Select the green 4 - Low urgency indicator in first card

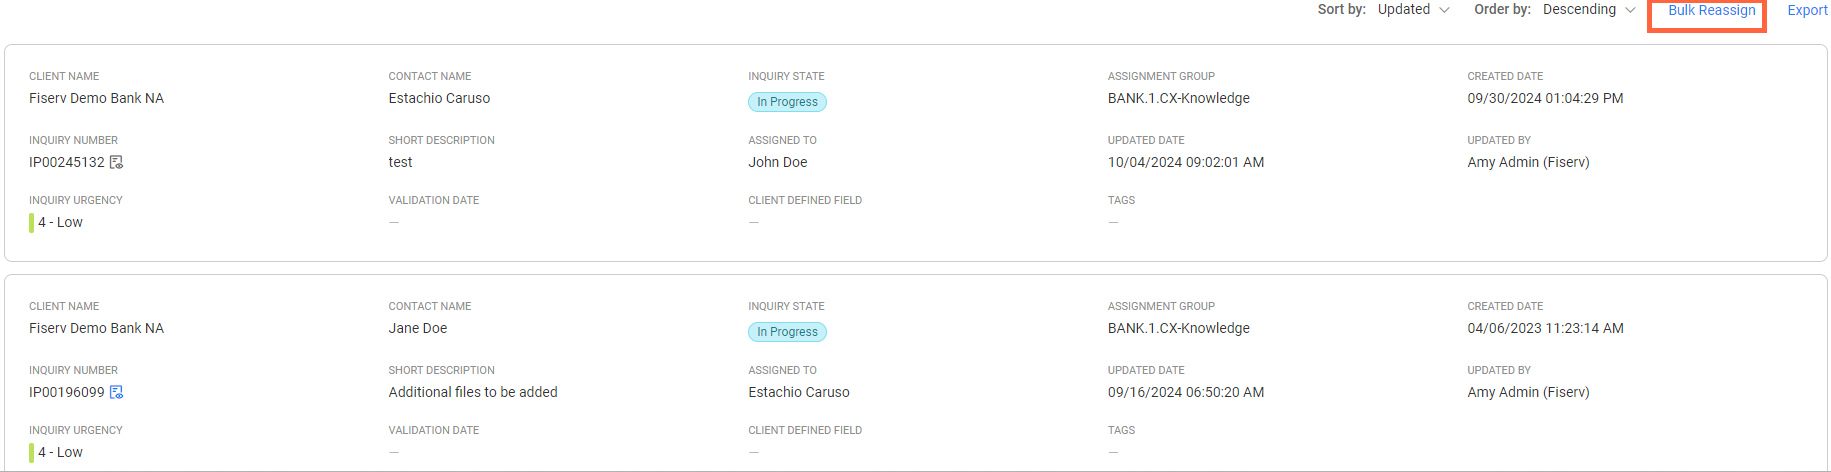[x=56, y=222]
